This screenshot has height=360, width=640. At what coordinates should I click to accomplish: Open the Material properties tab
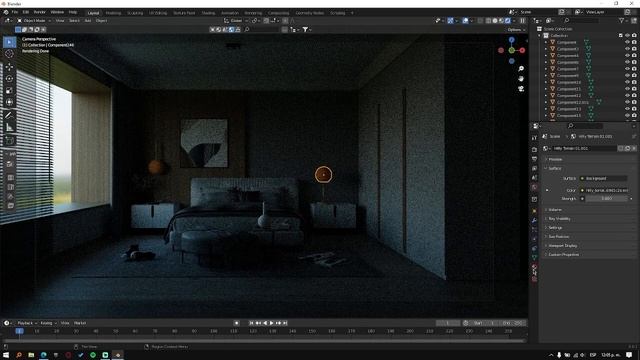tap(534, 267)
